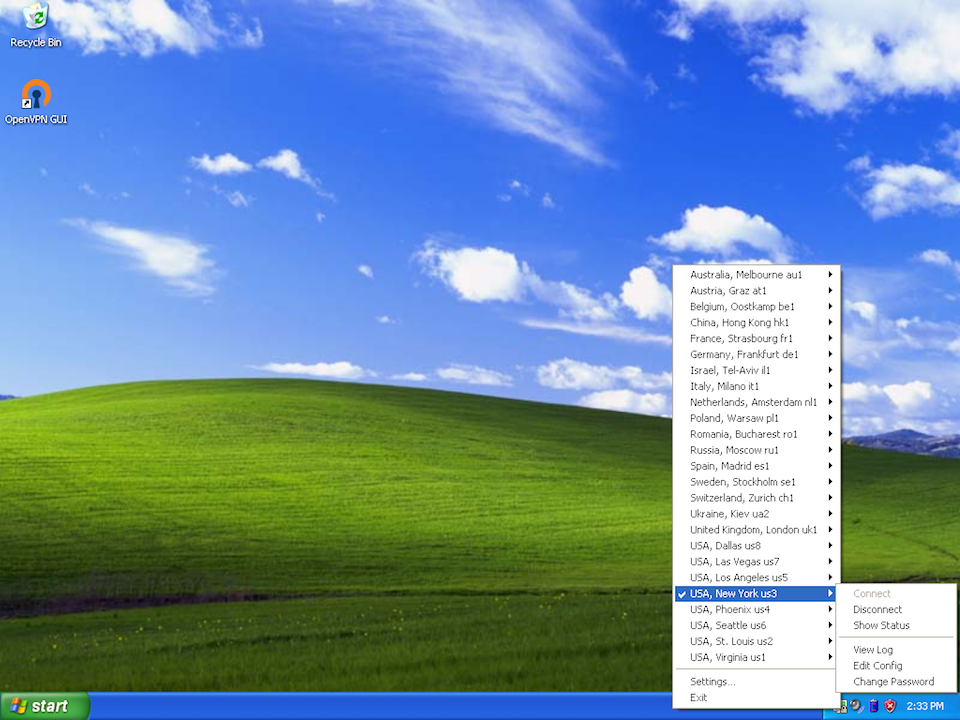Viewport: 960px width, 720px height.
Task: Choose Exit in the OpenVPN menu
Action: [x=756, y=697]
